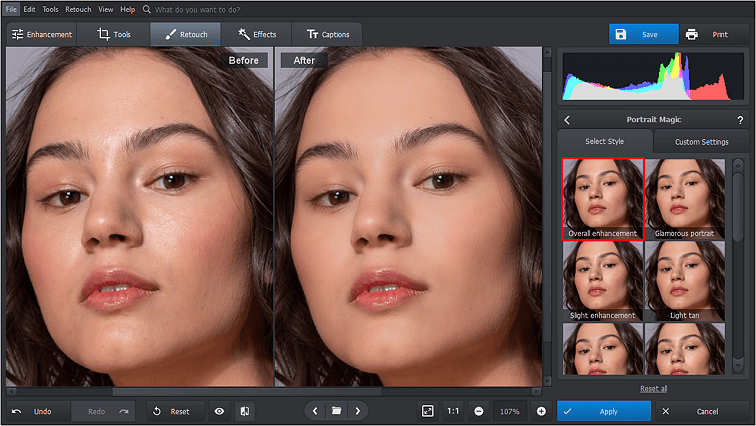The height and width of the screenshot is (426, 756).
Task: Switch to the Enhancement tab
Action: (x=41, y=34)
